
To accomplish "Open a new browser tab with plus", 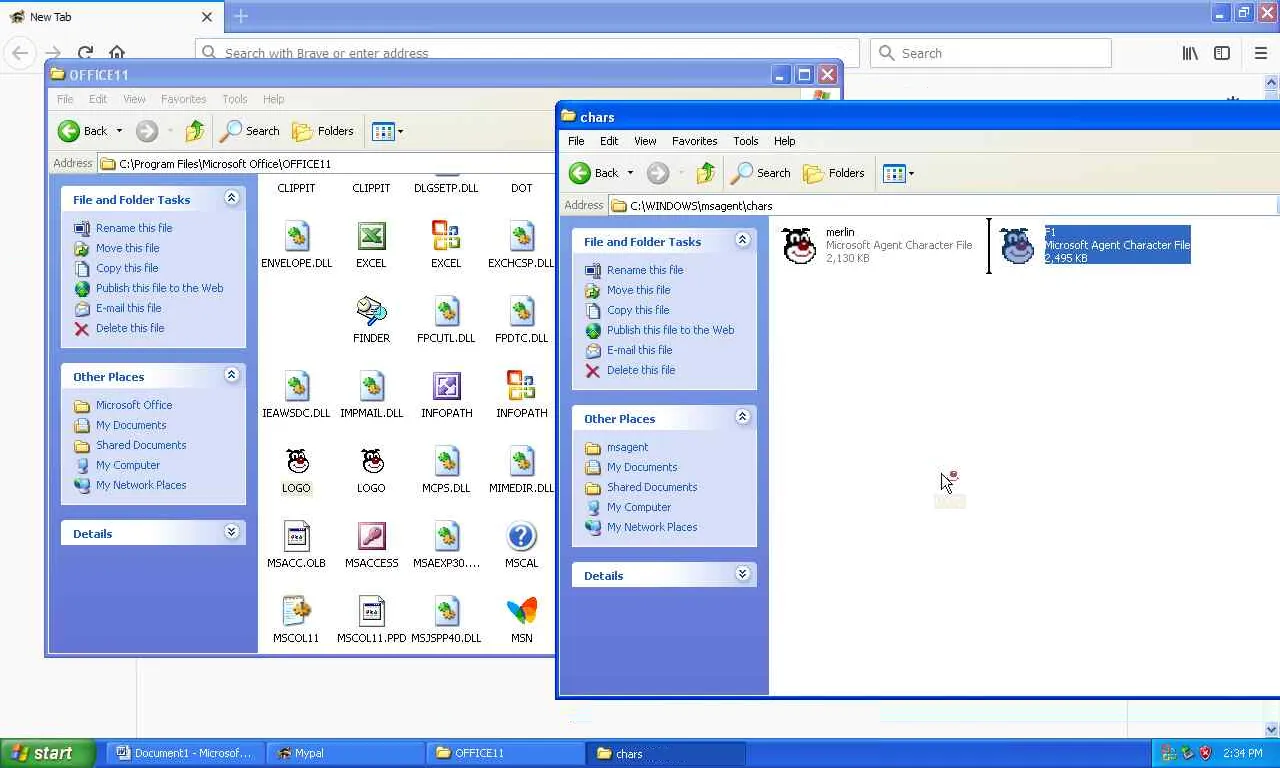I will pyautogui.click(x=241, y=16).
